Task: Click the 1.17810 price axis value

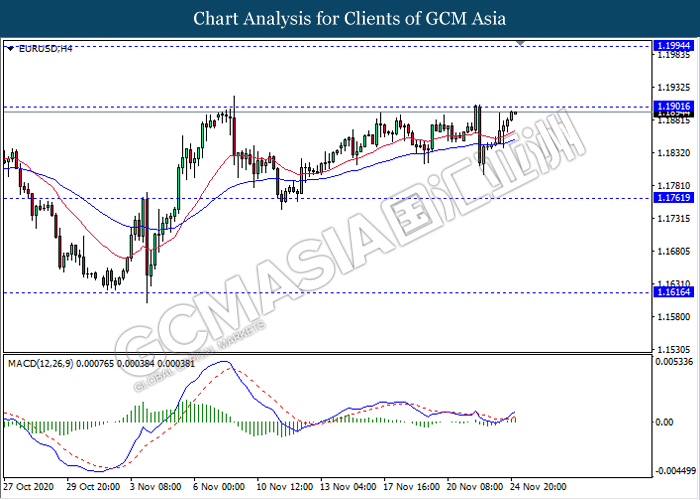Action: [x=674, y=186]
